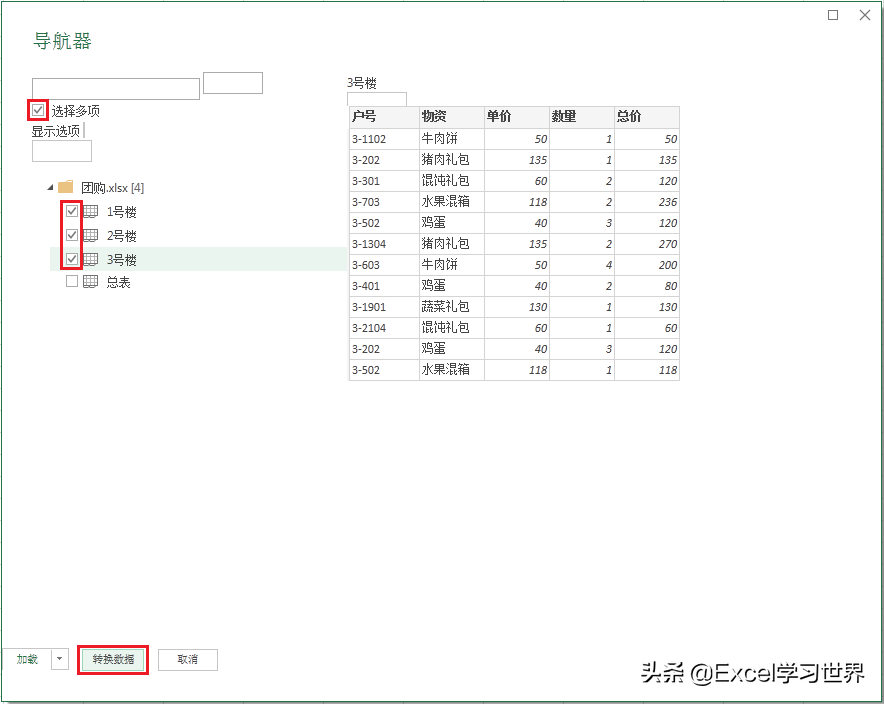The image size is (884, 704).
Task: Select the 2号楼 tree item
Action: [122, 236]
